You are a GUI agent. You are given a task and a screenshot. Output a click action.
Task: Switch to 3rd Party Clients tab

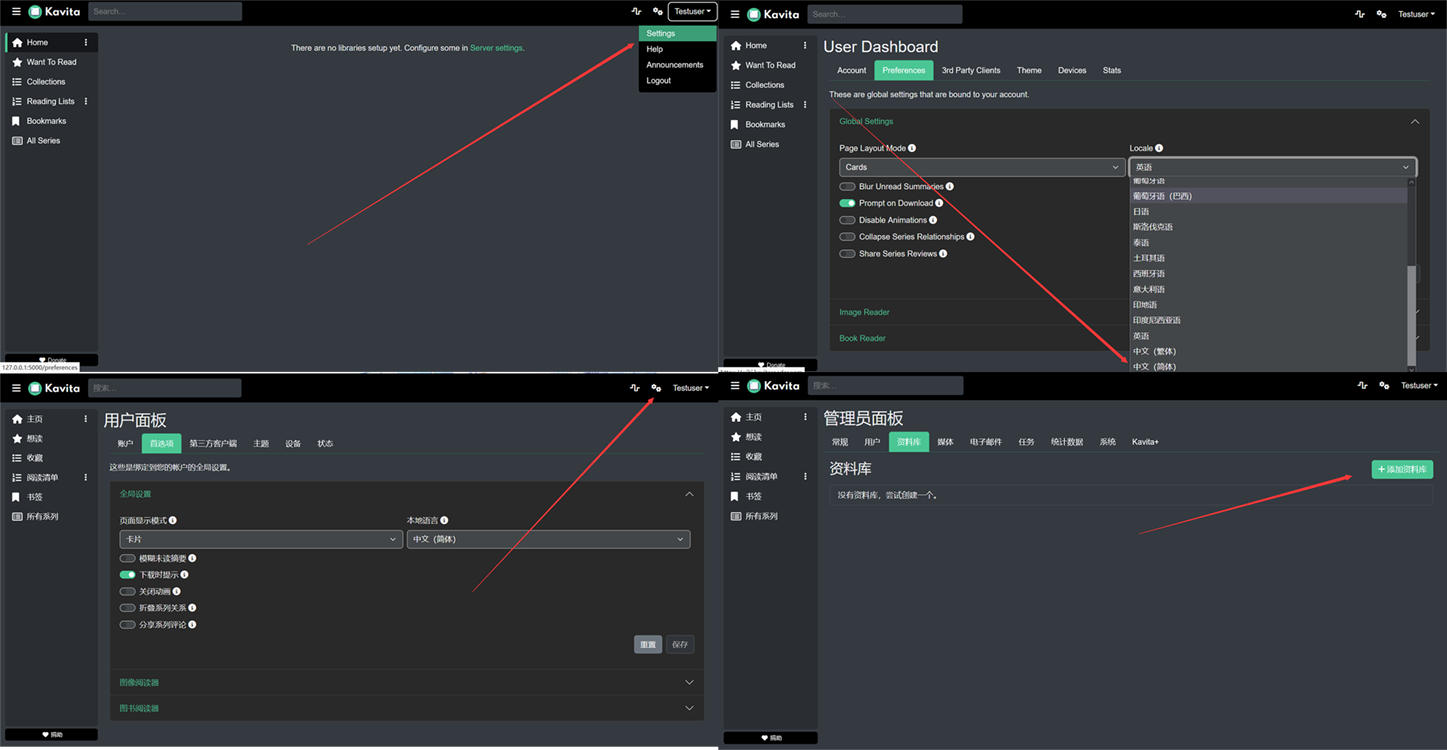click(x=971, y=70)
